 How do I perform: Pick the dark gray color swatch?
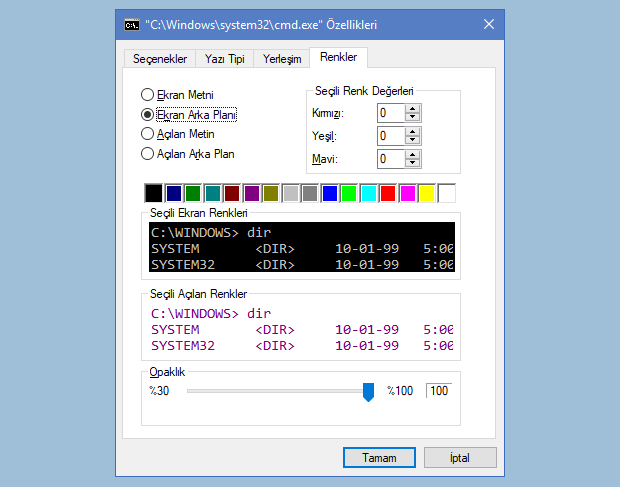(310, 193)
